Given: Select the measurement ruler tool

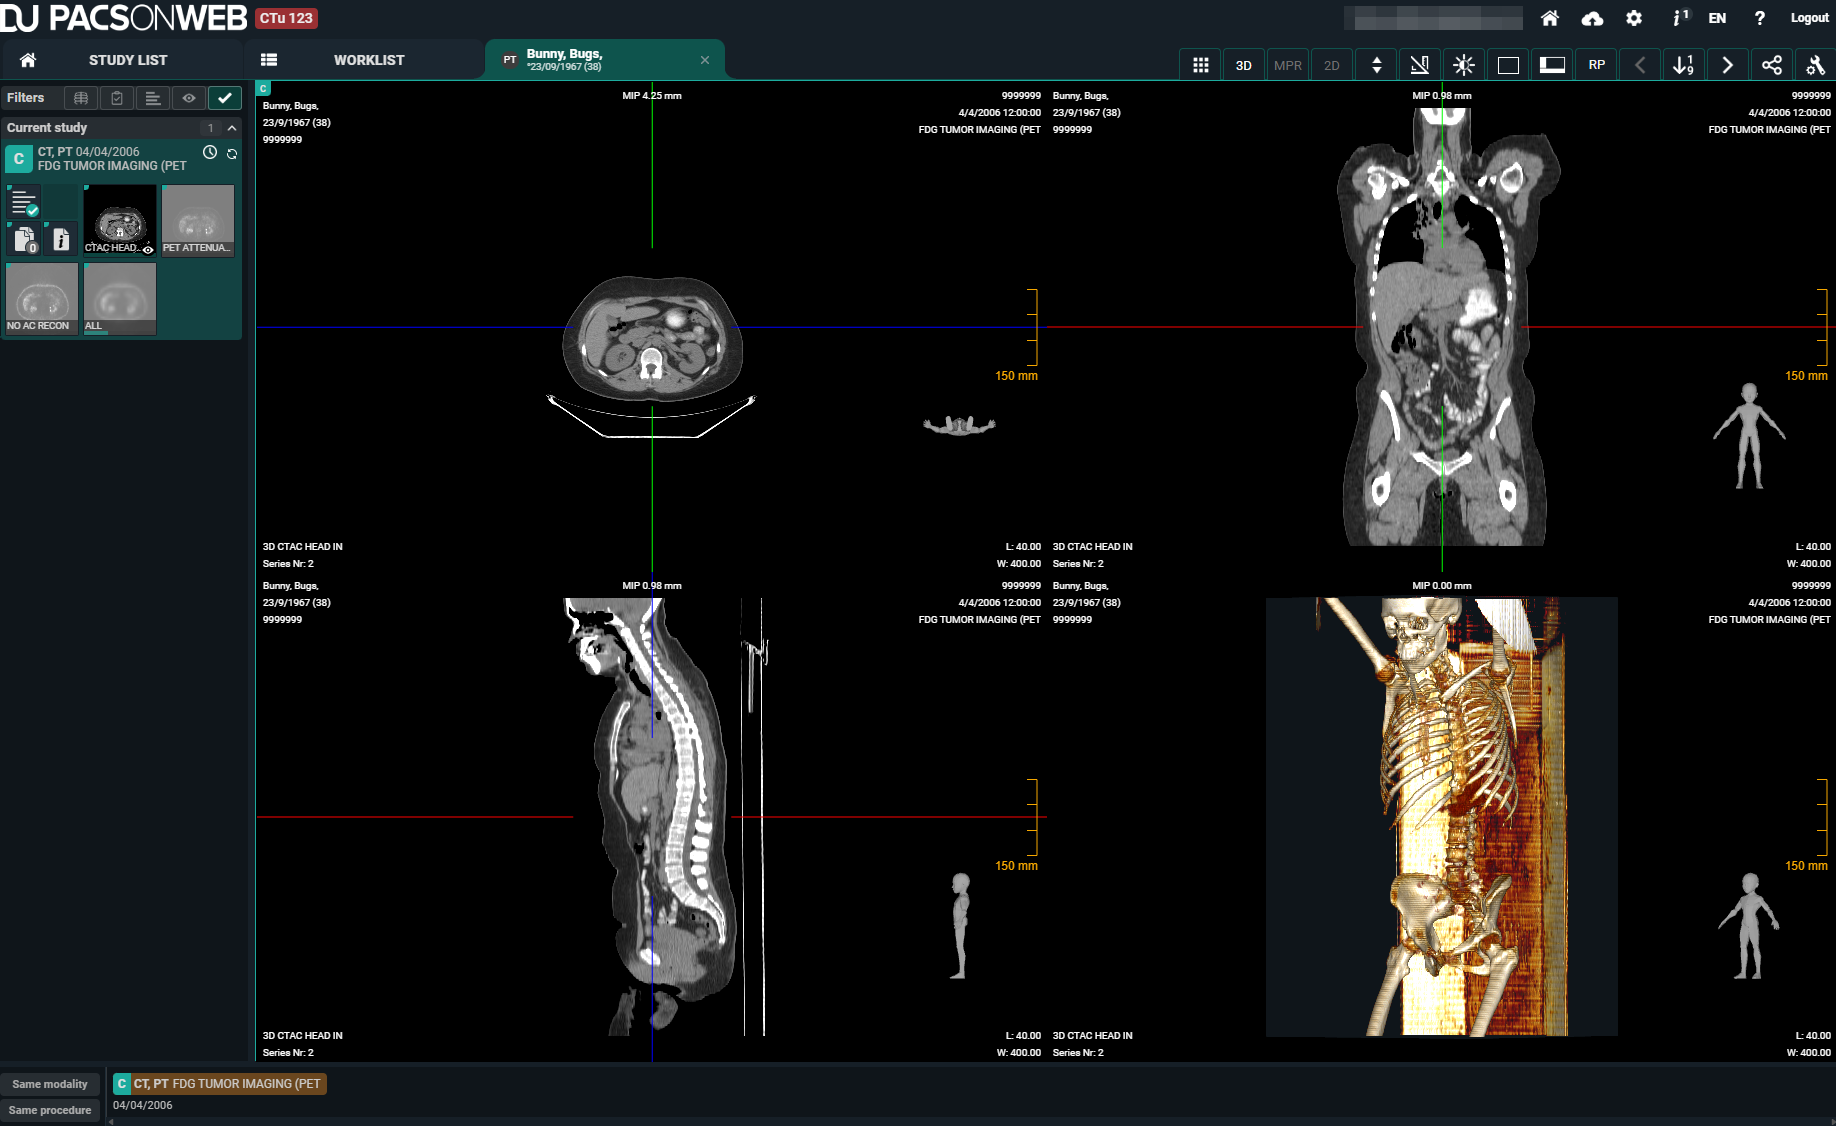Looking at the screenshot, I should pyautogui.click(x=1419, y=65).
